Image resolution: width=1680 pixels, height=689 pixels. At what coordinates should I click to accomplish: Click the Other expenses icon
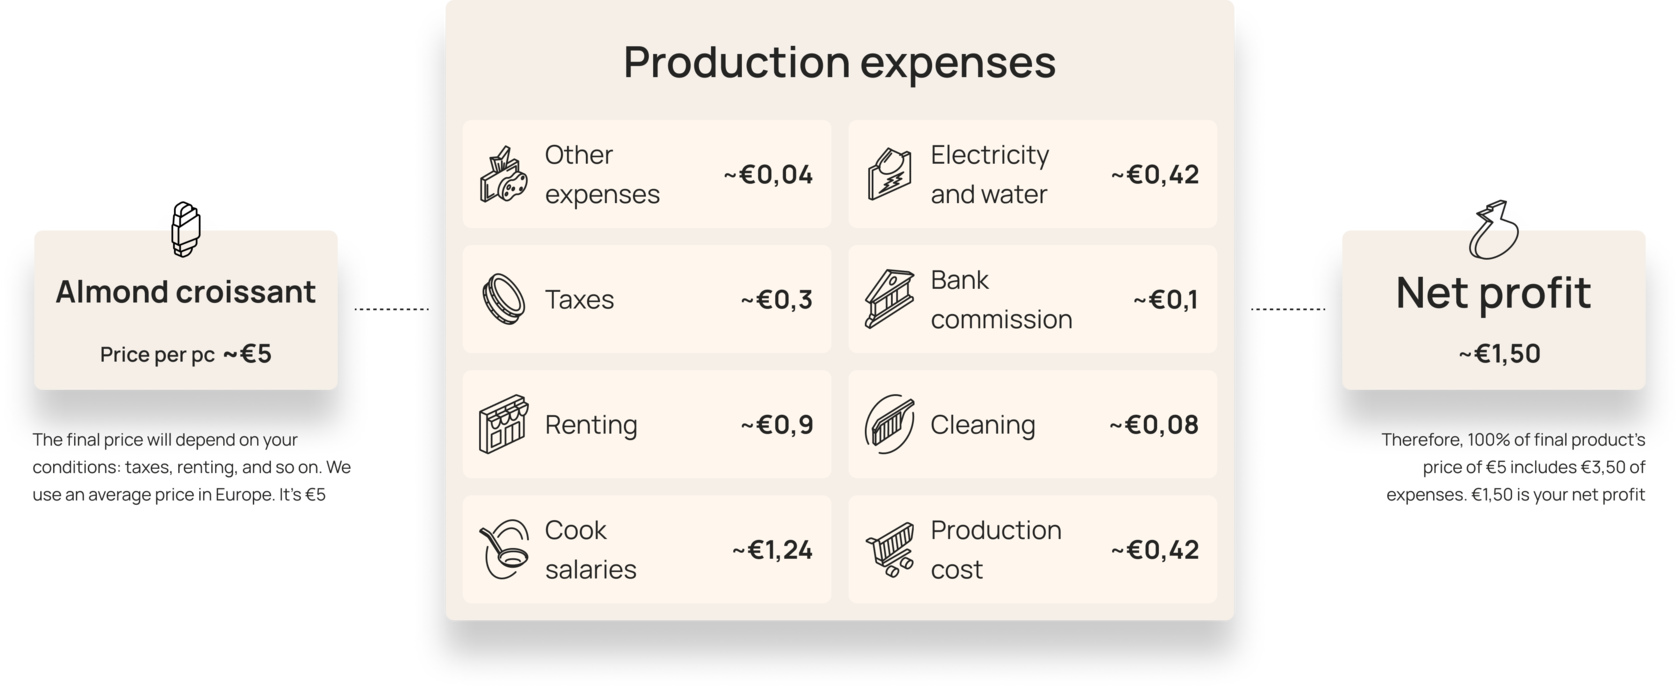[x=504, y=175]
